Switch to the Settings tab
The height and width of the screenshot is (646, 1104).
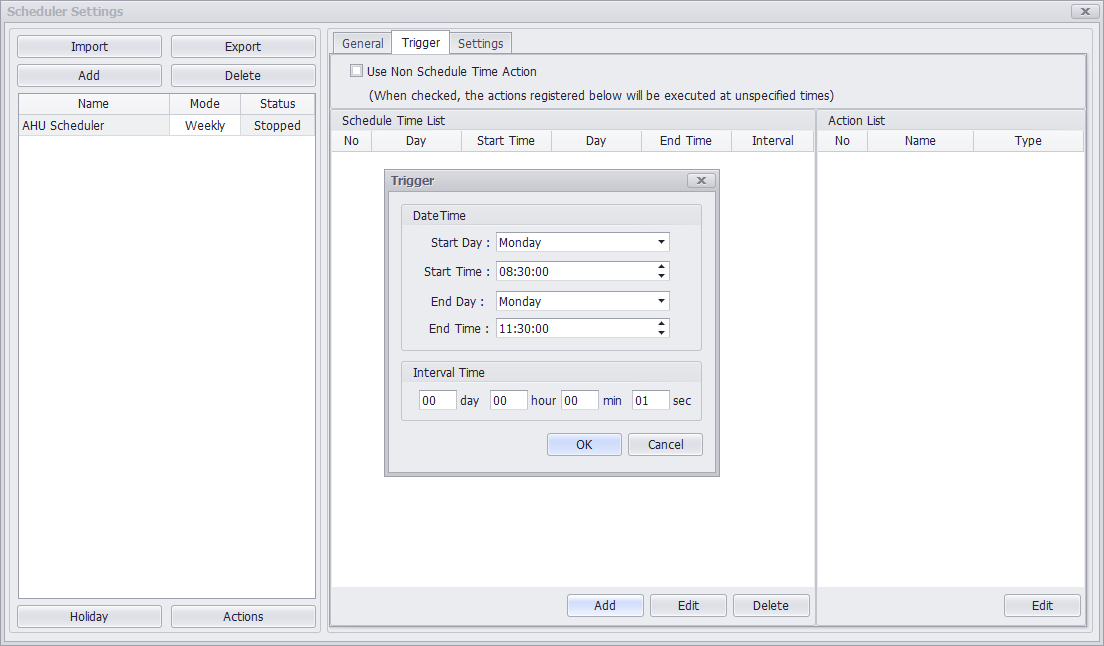pyautogui.click(x=480, y=44)
